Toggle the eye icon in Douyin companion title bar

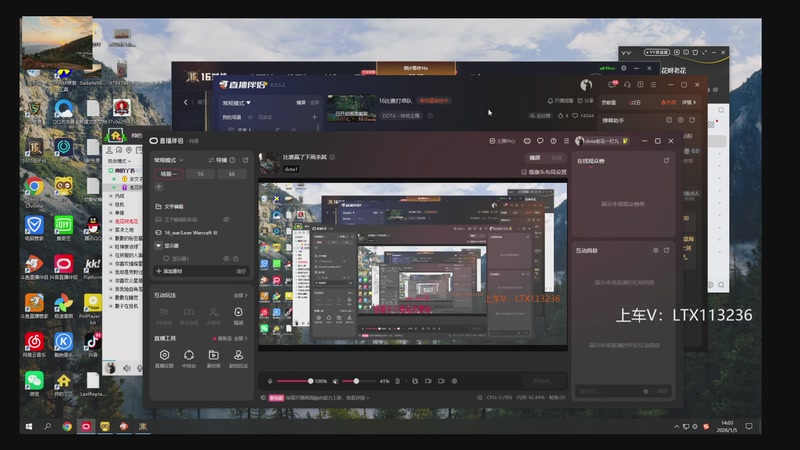click(x=527, y=141)
